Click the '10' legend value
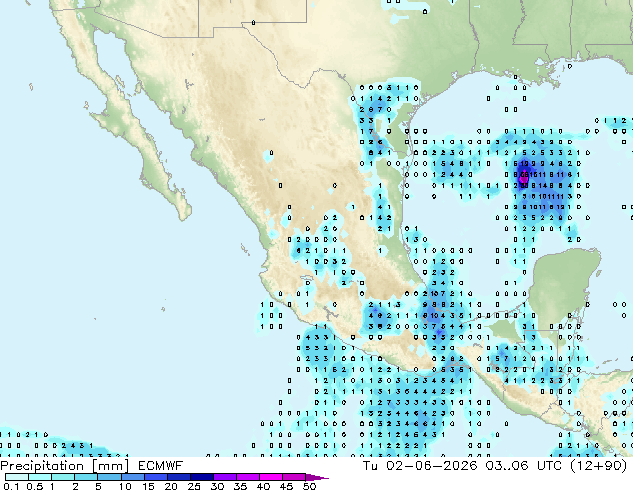 [x=125, y=486]
